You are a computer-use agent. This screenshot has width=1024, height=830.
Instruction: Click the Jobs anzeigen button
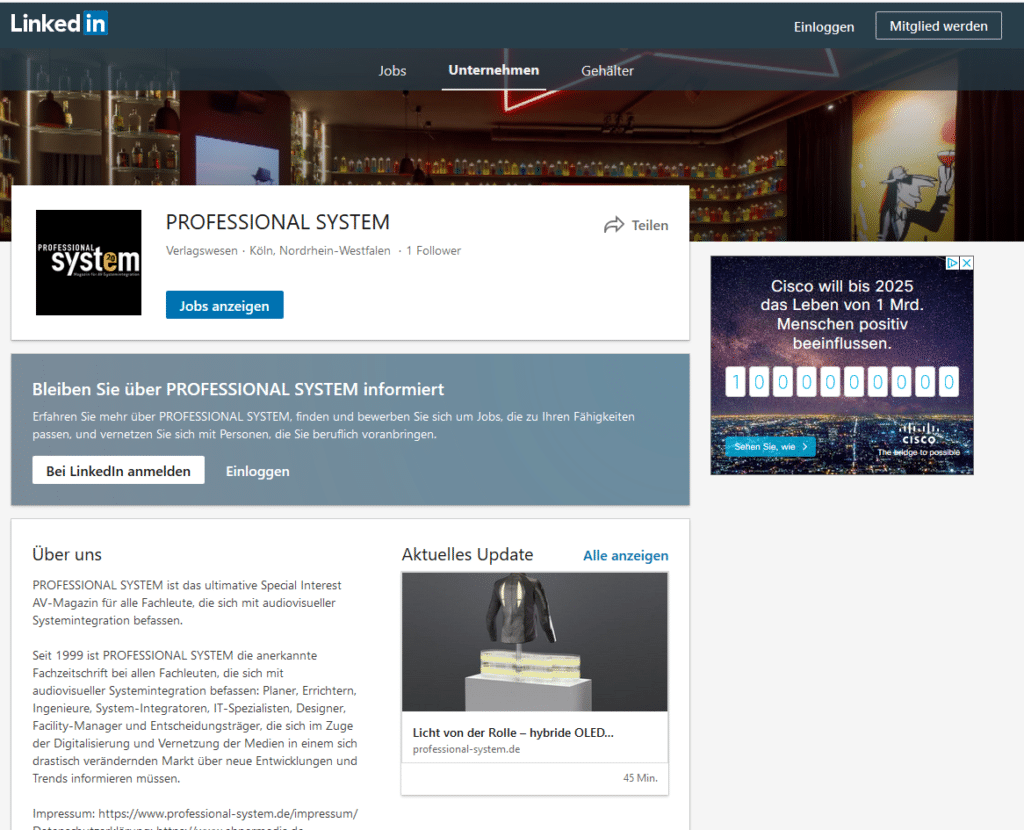pos(225,305)
